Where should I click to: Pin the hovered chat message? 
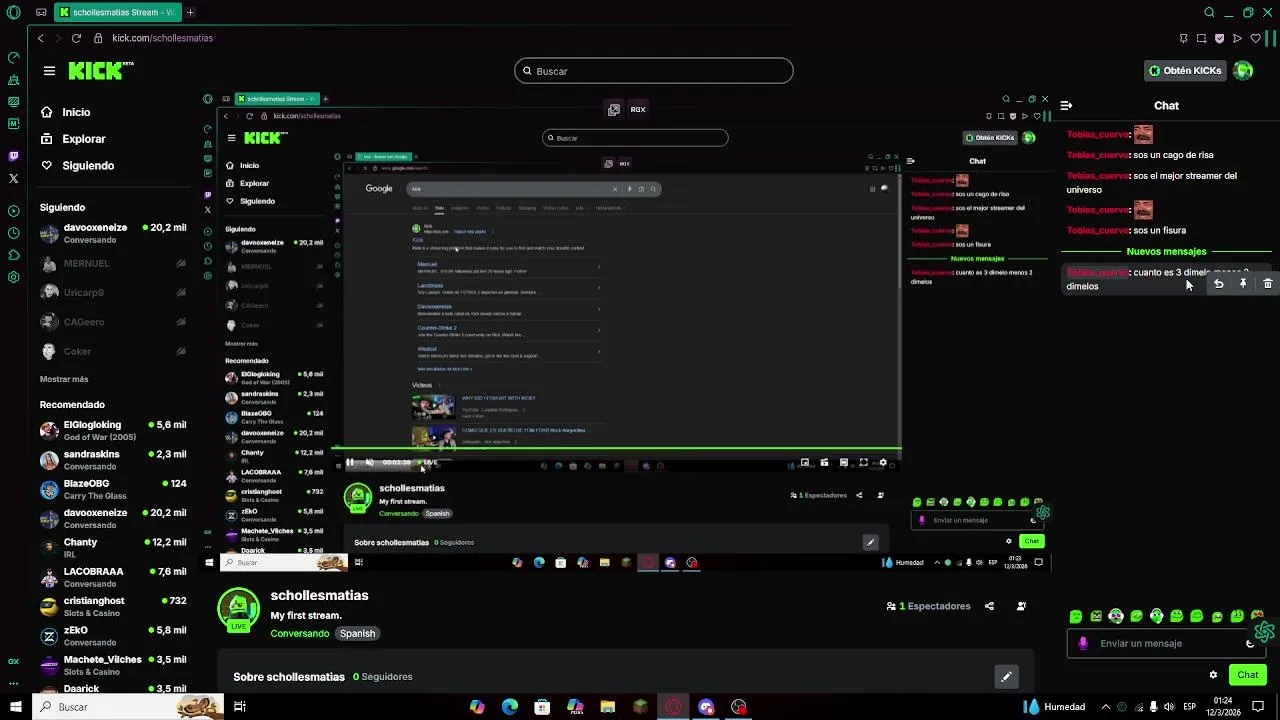[1243, 284]
